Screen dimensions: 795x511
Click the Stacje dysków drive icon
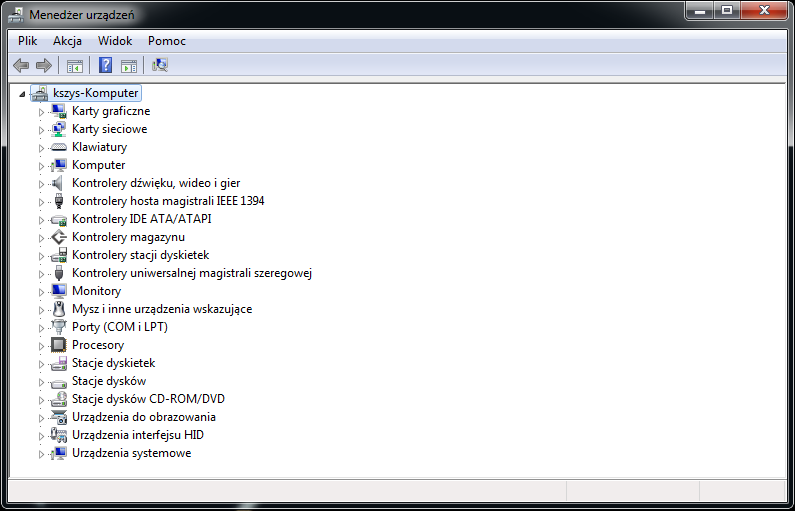coord(59,383)
